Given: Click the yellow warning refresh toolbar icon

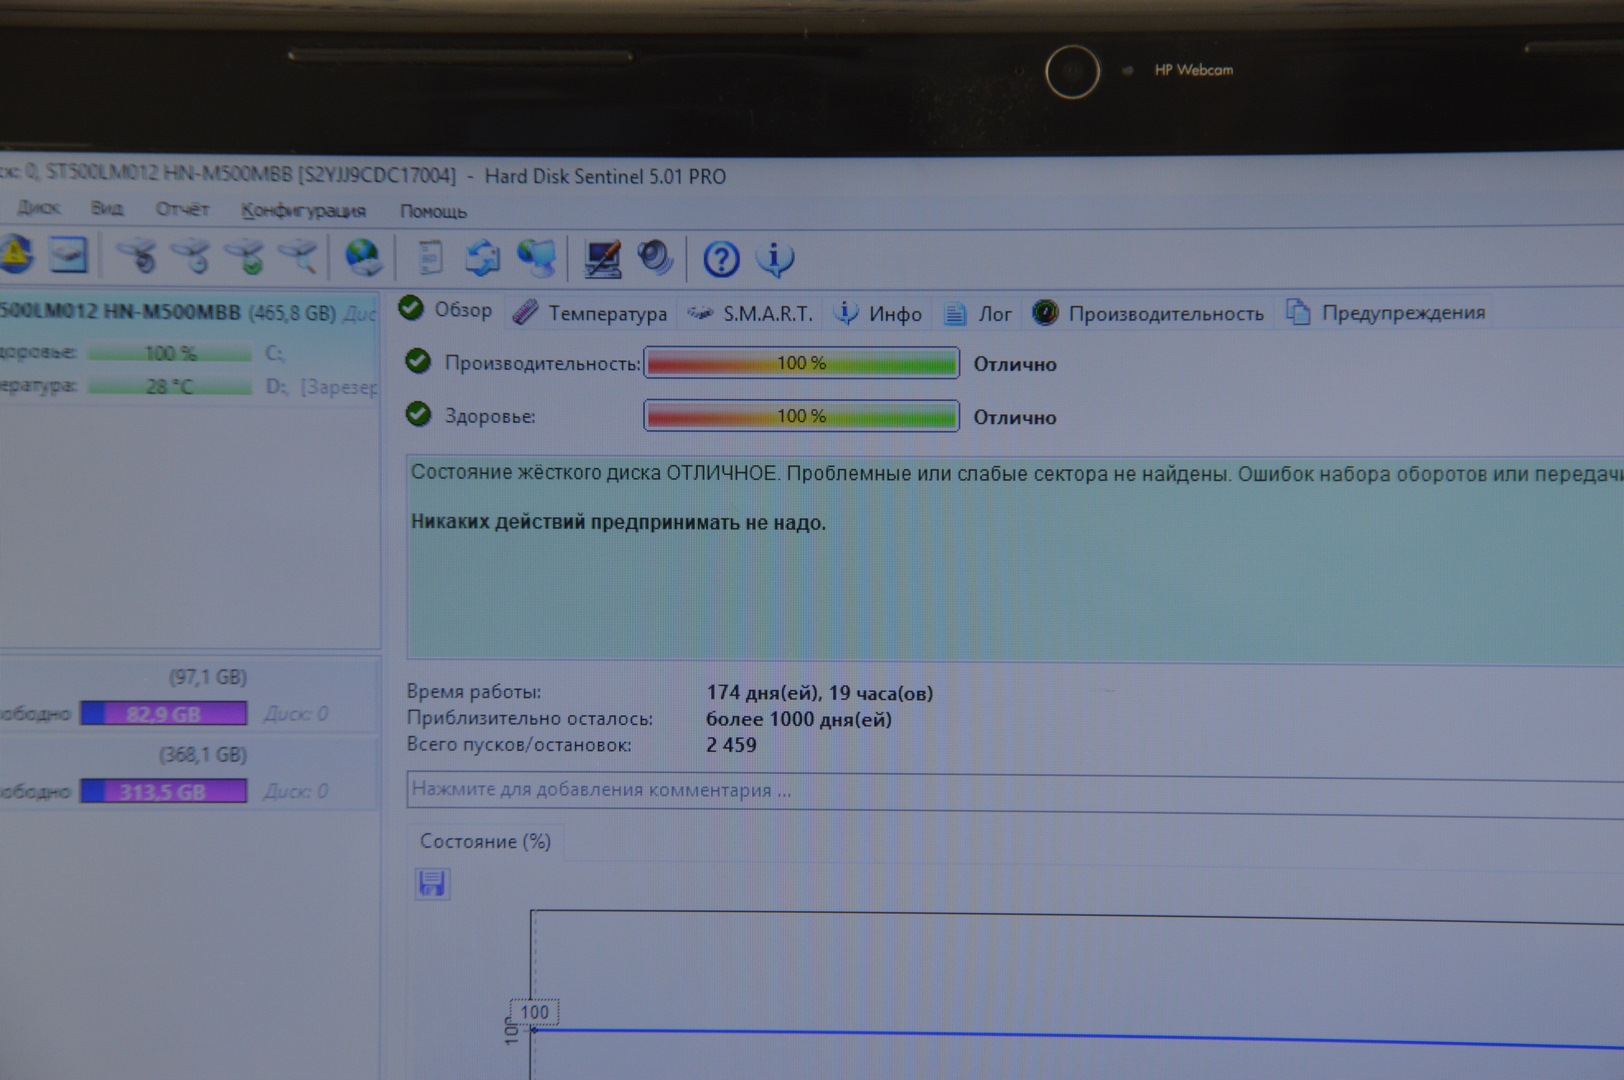Looking at the screenshot, I should click(x=14, y=256).
